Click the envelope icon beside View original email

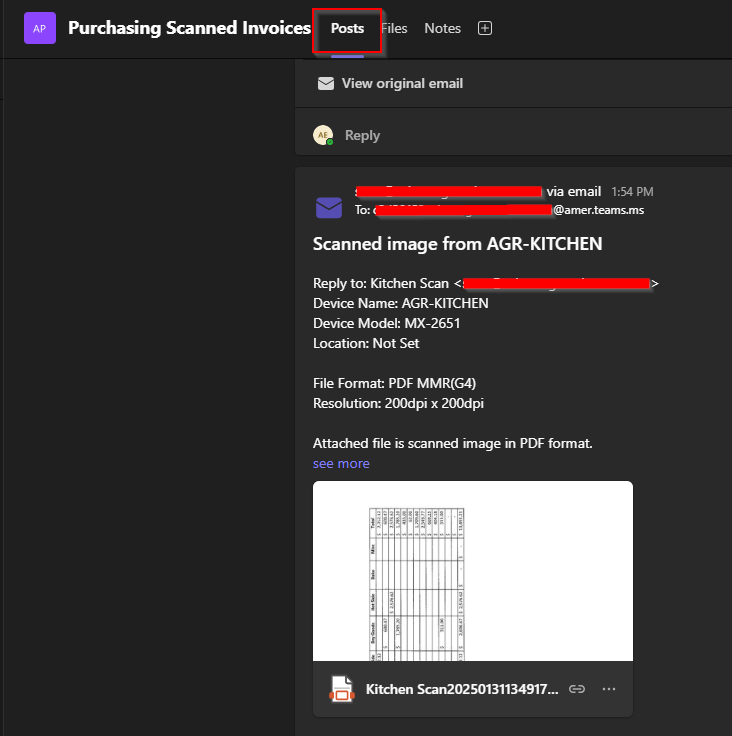pyautogui.click(x=326, y=84)
